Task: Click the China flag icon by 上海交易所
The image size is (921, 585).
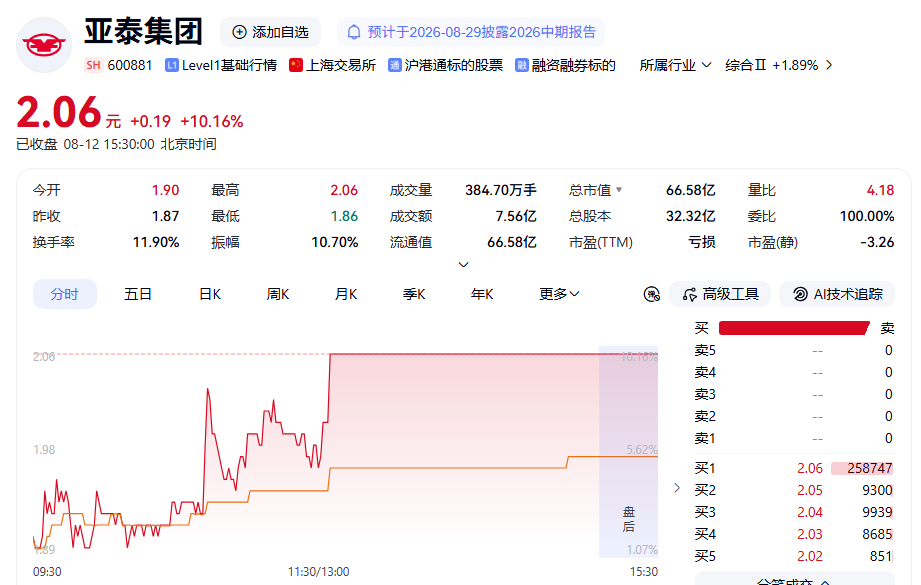Action: (296, 65)
